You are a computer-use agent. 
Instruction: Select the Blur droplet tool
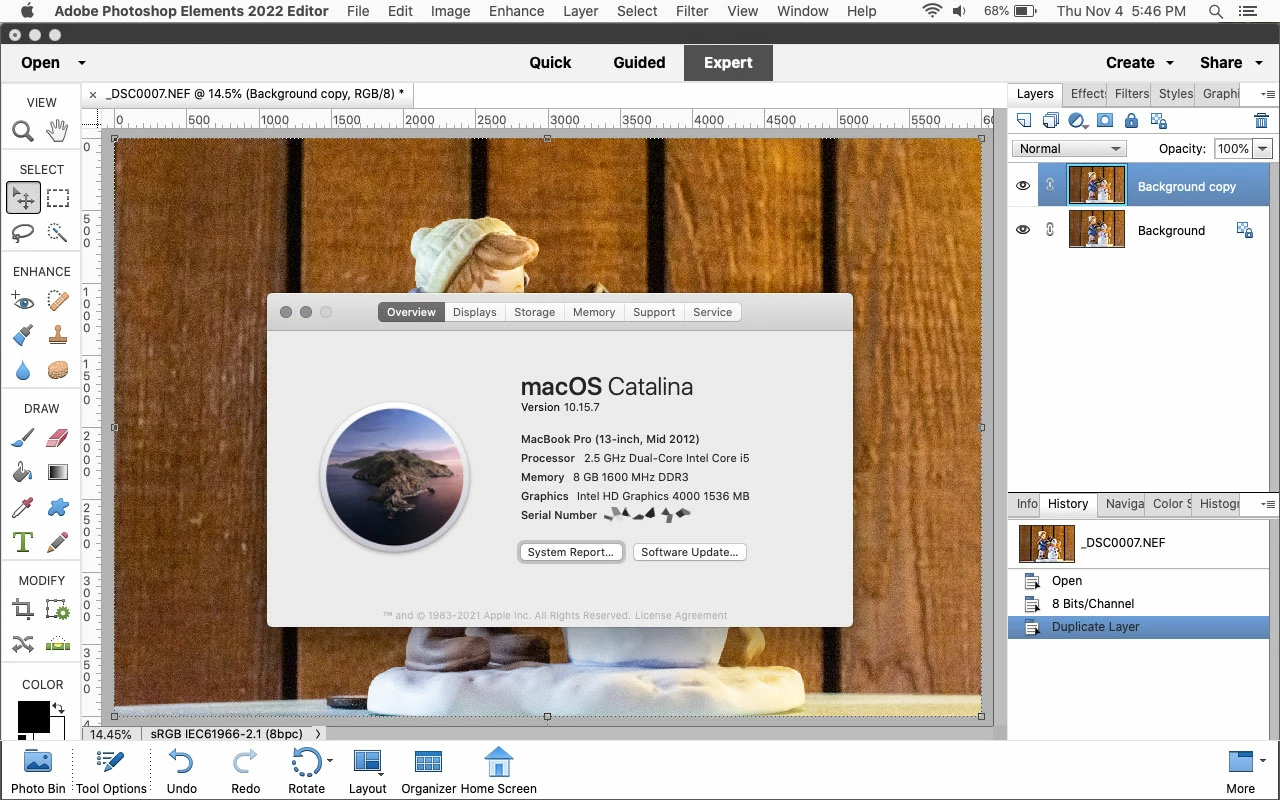pos(23,370)
